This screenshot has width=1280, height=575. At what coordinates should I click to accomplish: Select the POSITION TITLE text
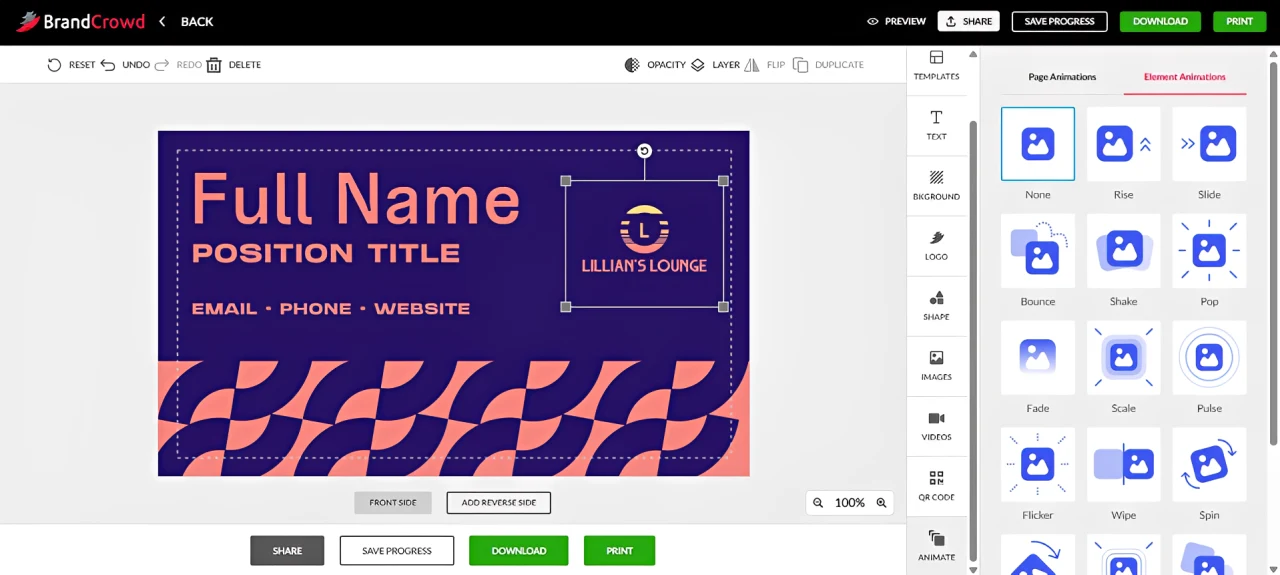(326, 253)
